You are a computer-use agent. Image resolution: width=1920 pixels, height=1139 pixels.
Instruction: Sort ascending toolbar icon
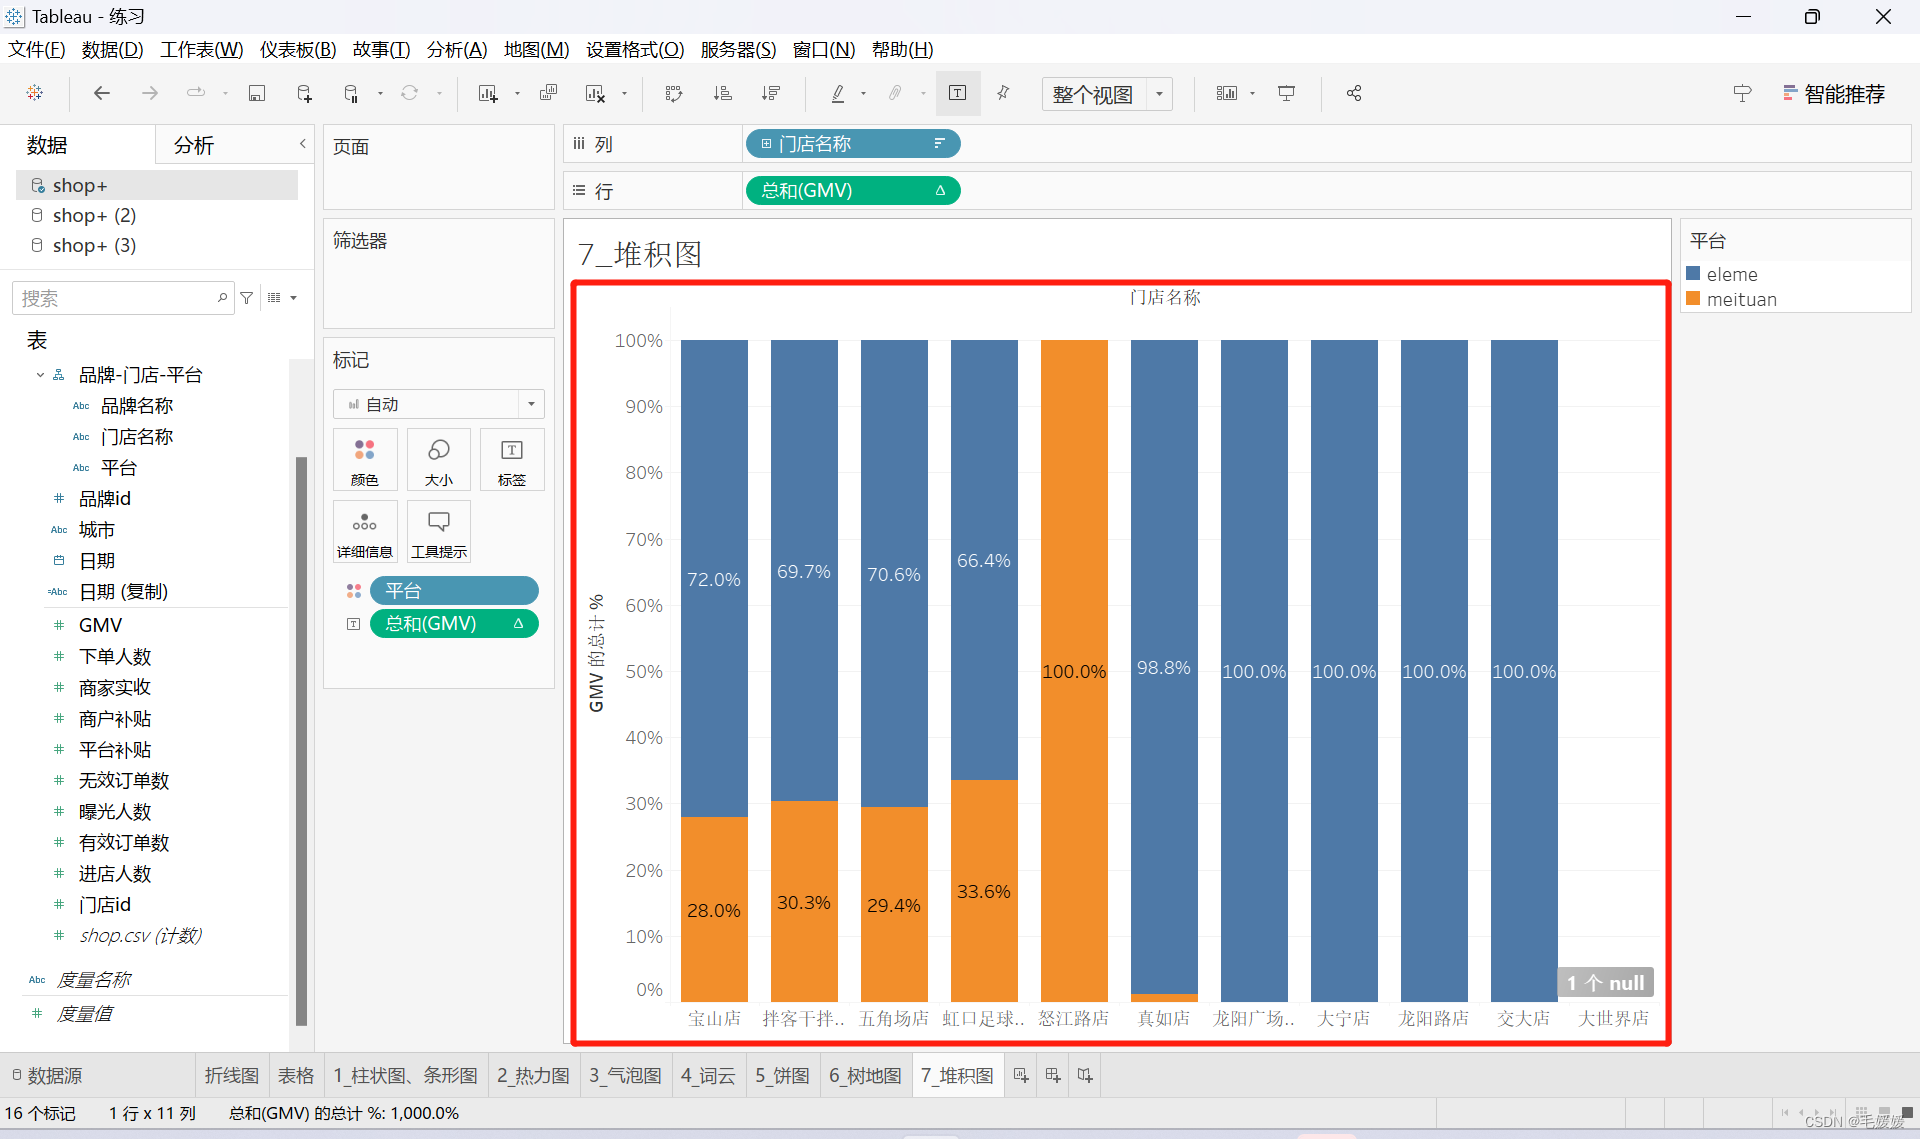[x=723, y=93]
